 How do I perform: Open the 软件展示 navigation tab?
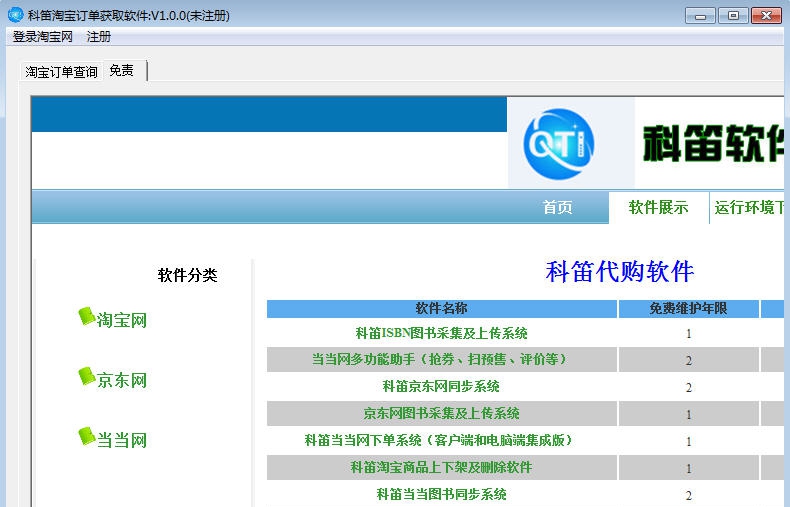[x=658, y=207]
